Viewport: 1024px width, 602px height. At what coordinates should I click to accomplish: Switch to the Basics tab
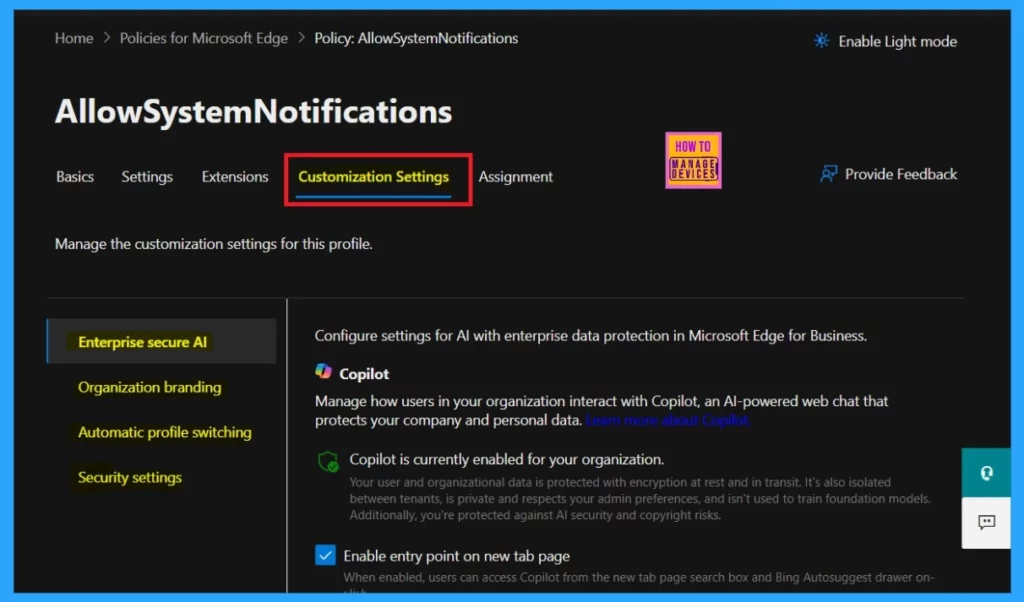[75, 176]
